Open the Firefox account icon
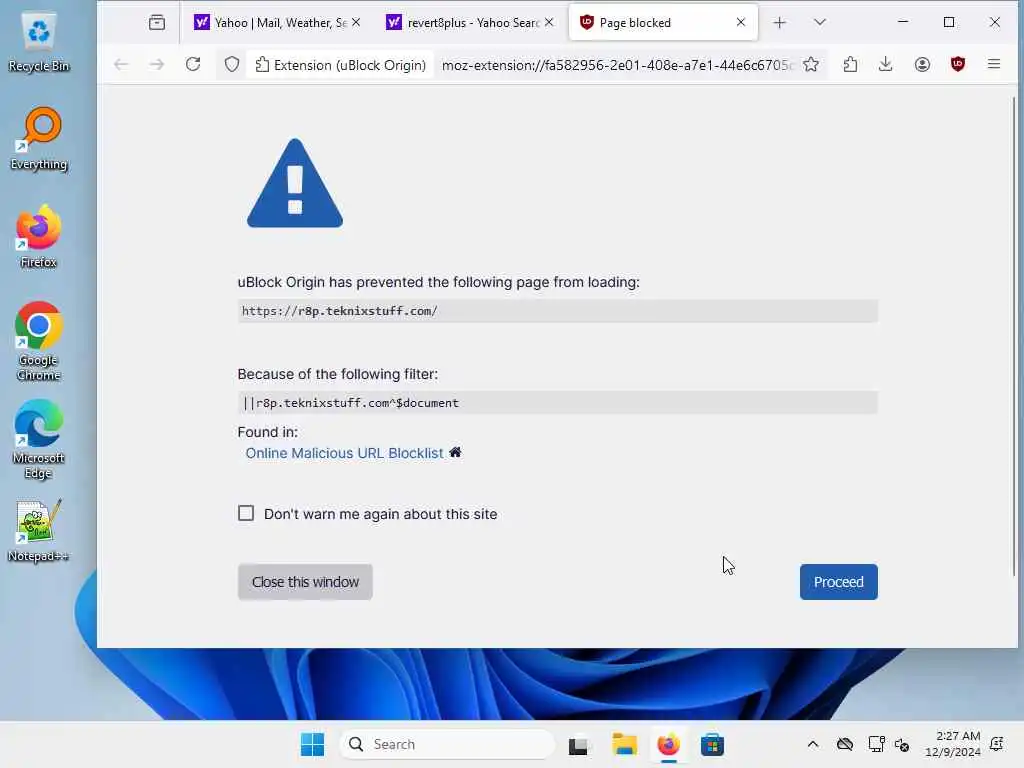Screen dimensions: 1024x768 pos(922,64)
